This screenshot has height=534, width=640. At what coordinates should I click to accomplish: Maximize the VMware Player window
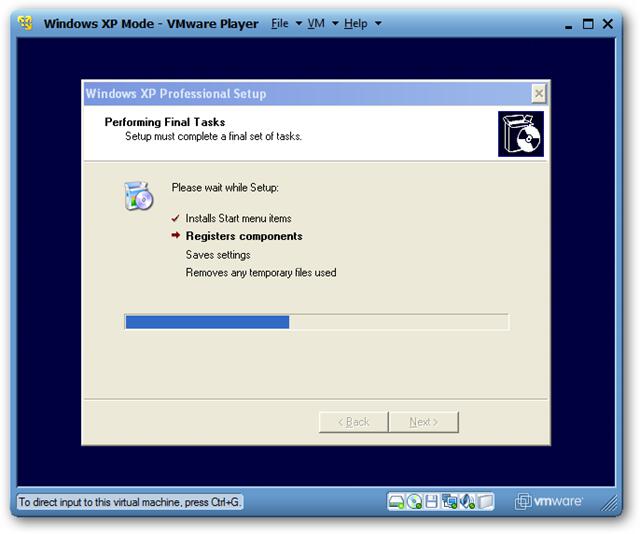coord(588,24)
